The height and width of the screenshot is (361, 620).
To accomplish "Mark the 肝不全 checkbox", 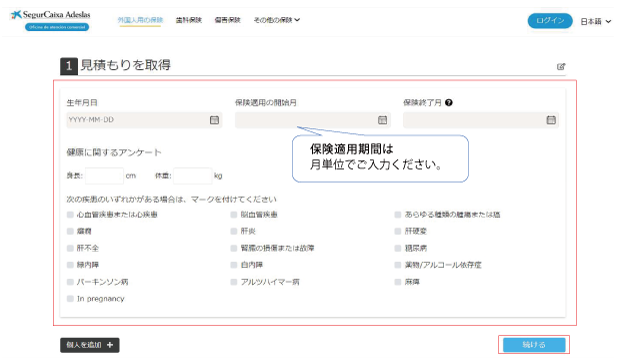I will [x=70, y=248].
